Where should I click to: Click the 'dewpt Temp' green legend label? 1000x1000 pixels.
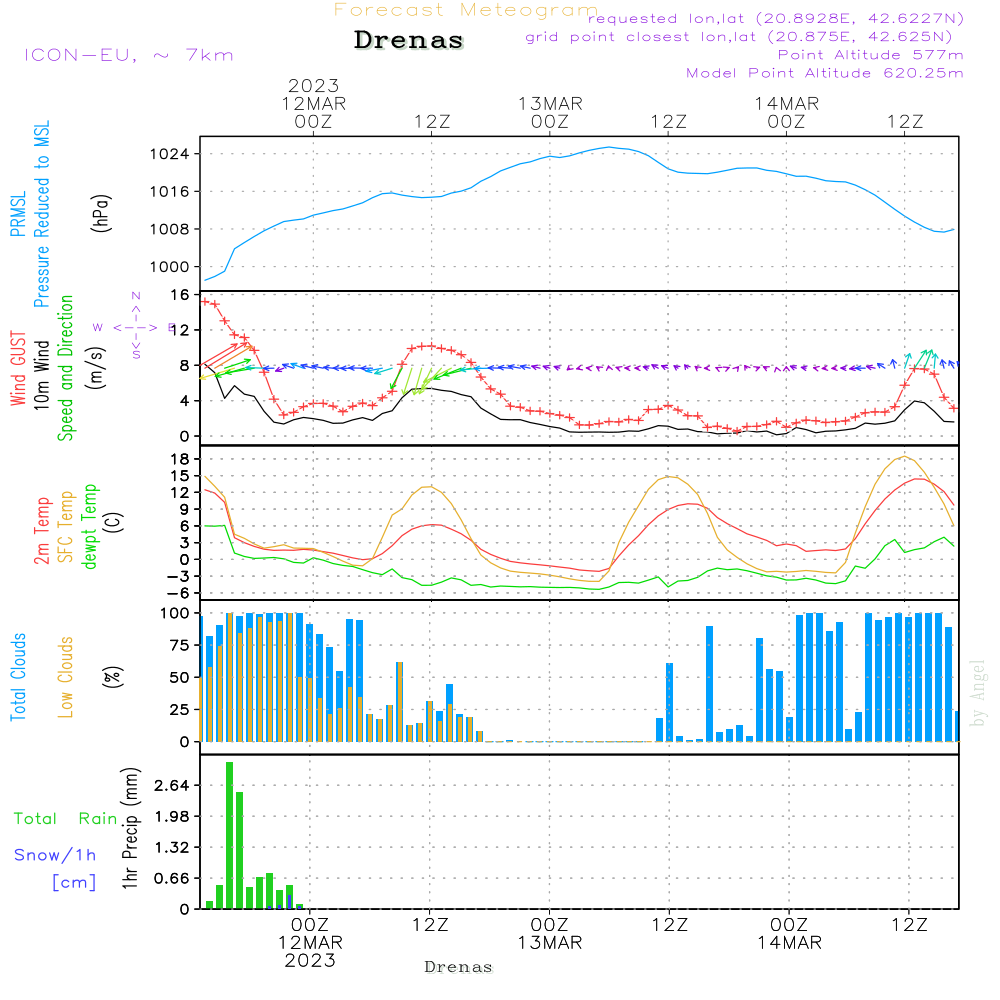89,527
